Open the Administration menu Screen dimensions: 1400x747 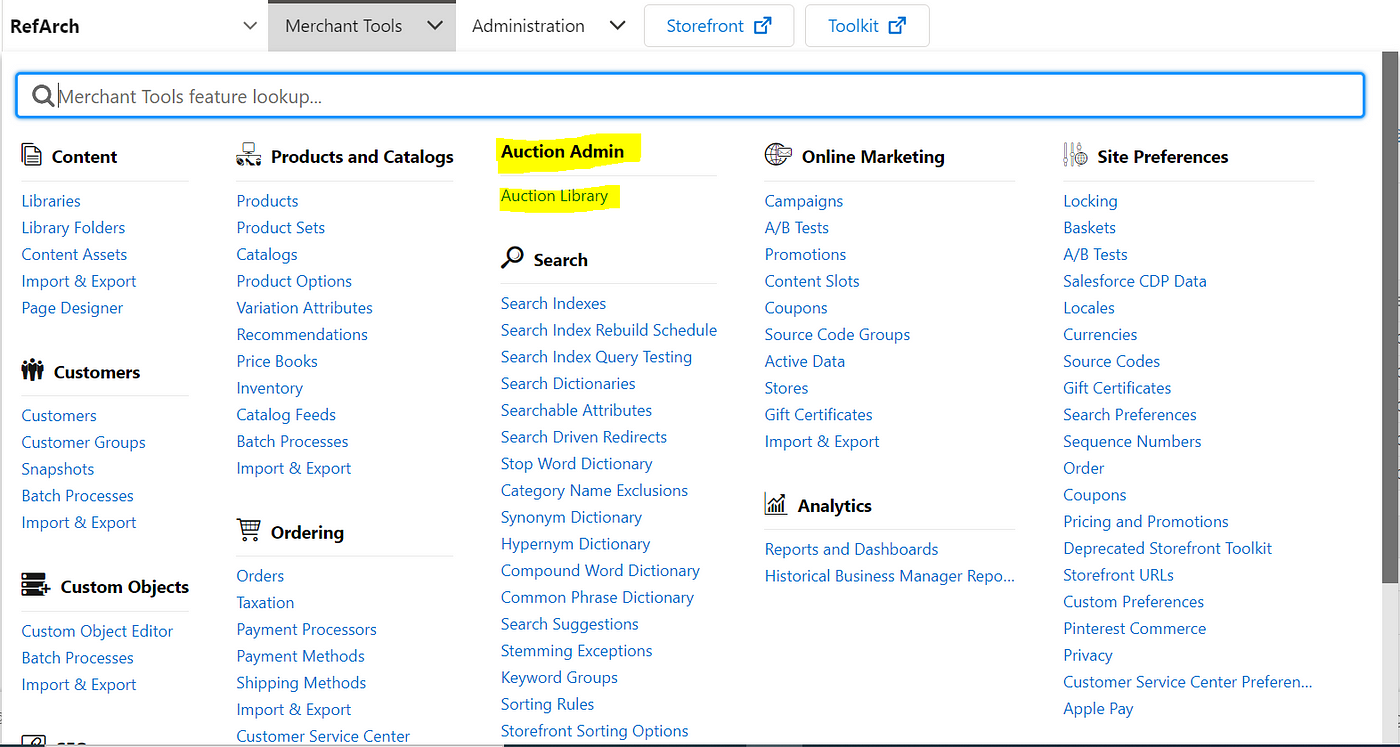pyautogui.click(x=528, y=26)
